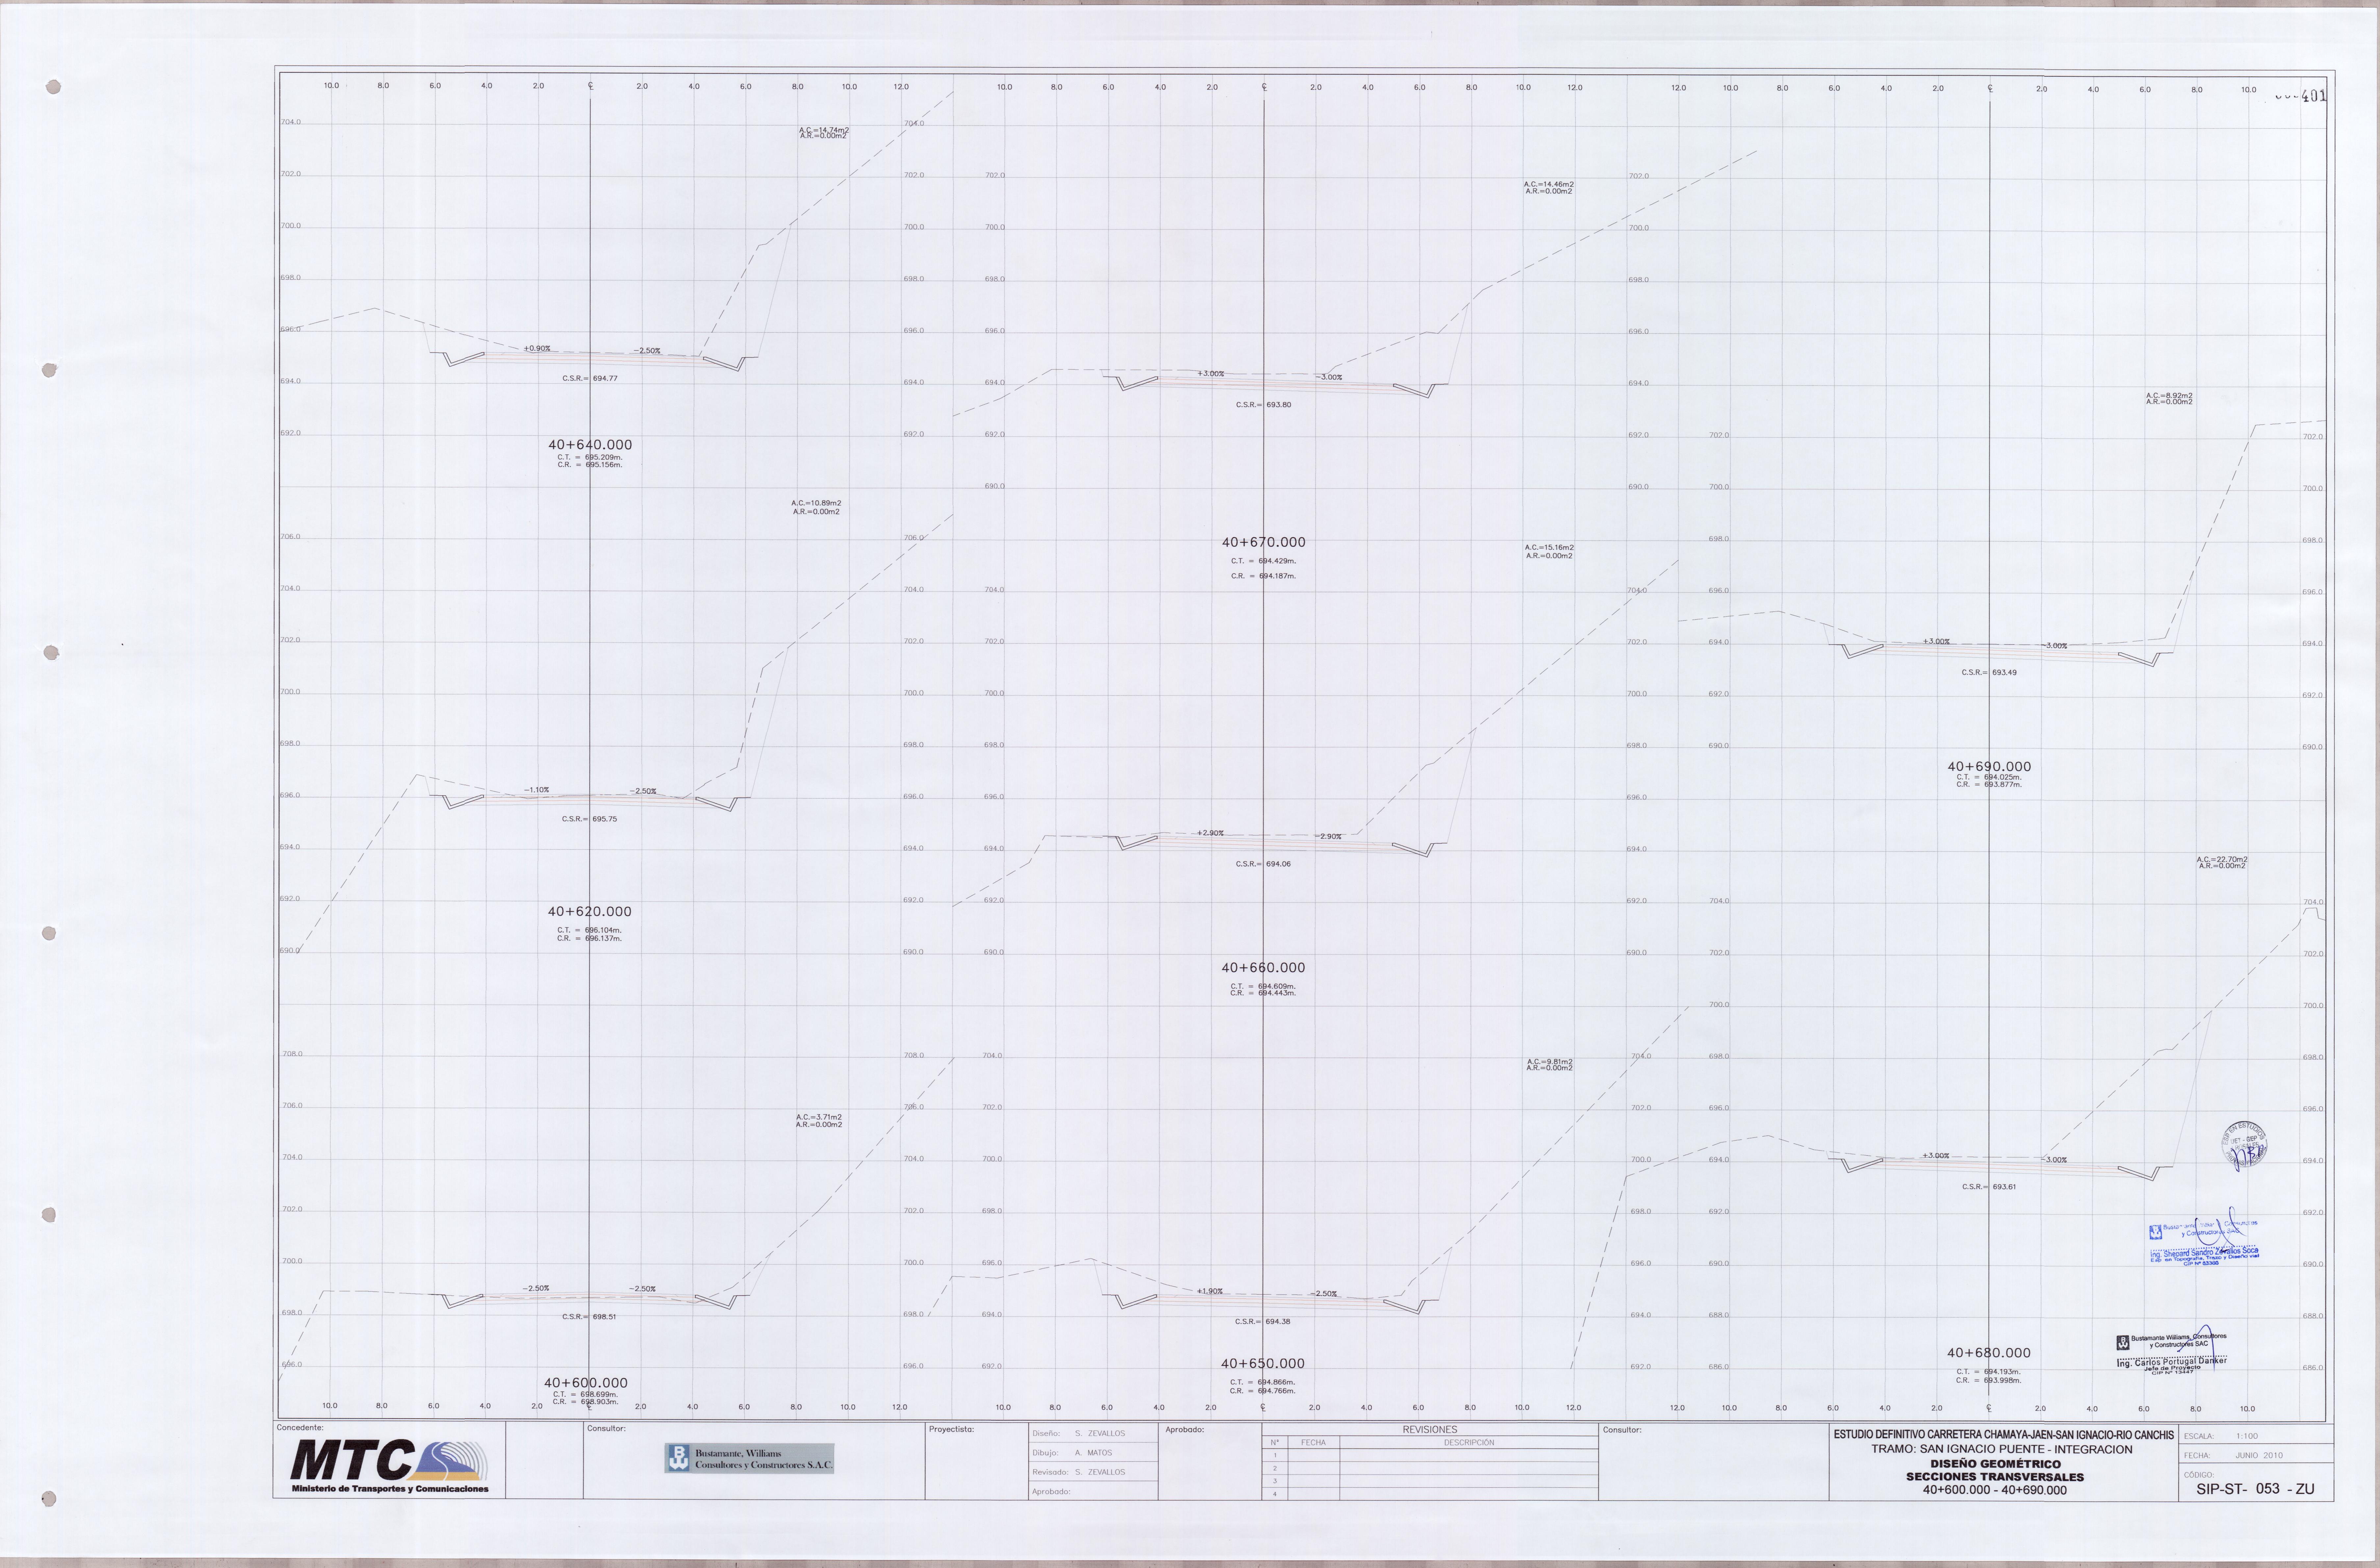The width and height of the screenshot is (2380, 1568).
Task: Click the SECCIONES TRANSVERSALES title
Action: (1995, 1477)
